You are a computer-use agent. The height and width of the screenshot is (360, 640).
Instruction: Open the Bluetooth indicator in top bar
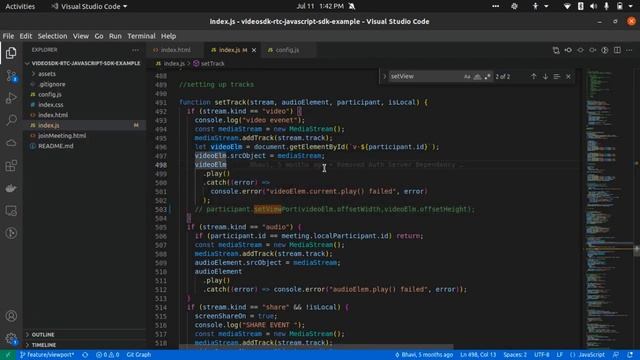point(580,6)
